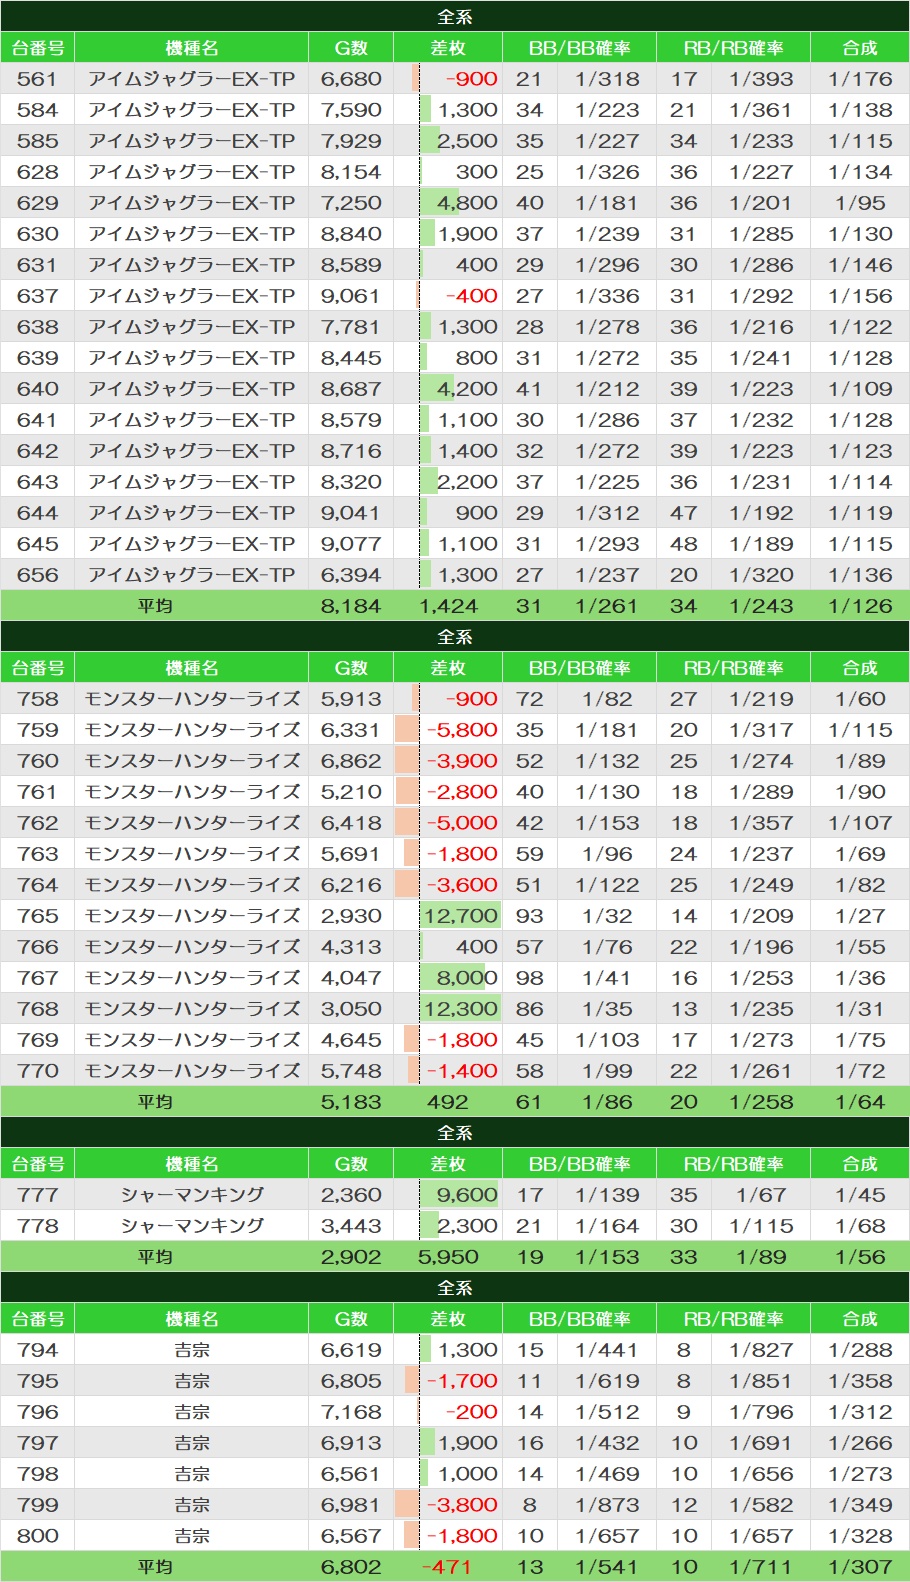Select G数 7,929 in row 585

coord(351,141)
